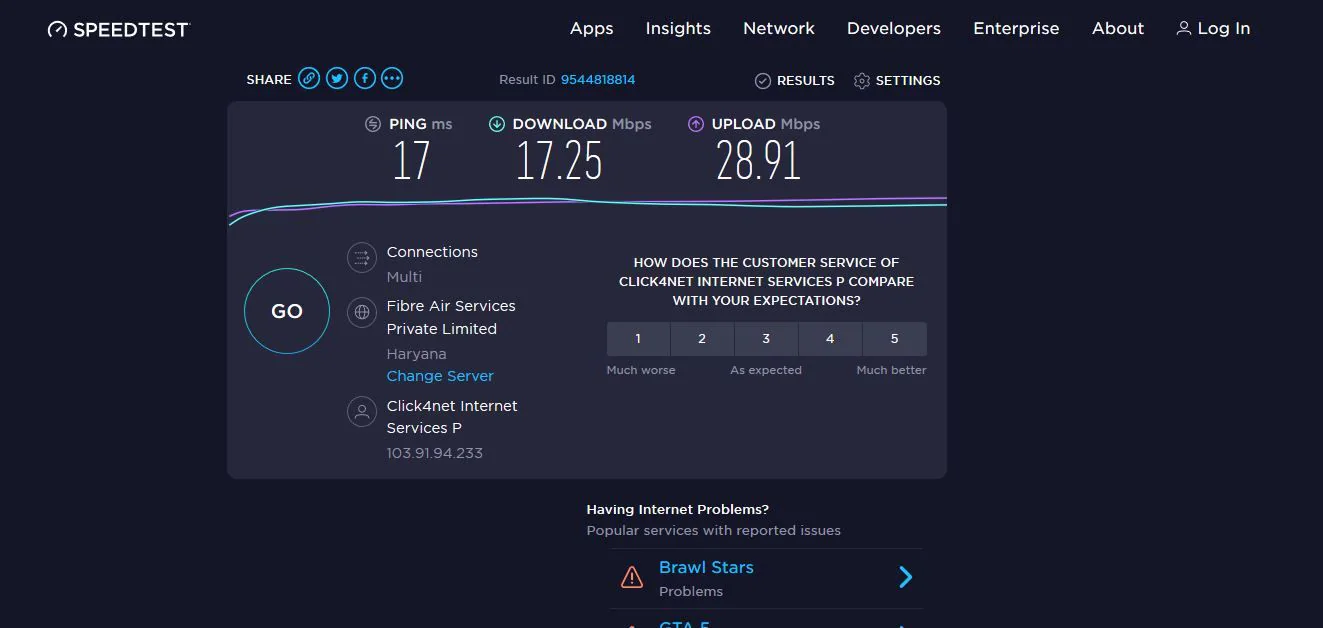Click the Brawl Stars warning icon
This screenshot has width=1323, height=628.
tap(632, 577)
